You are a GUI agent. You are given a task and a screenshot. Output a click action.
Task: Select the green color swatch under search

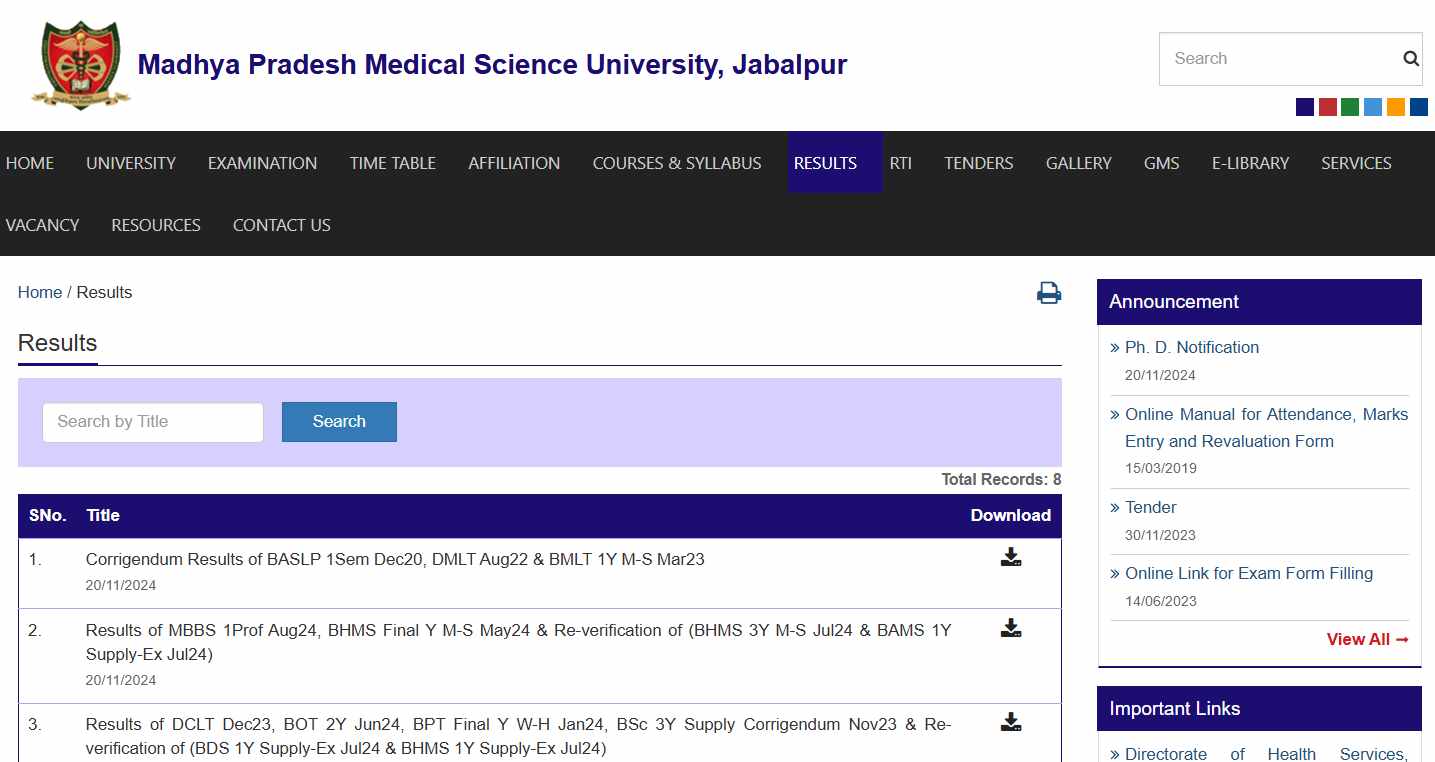coord(1349,106)
